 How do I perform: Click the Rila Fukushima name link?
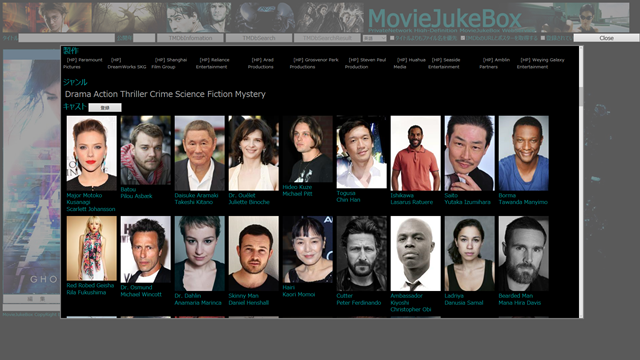click(x=86, y=292)
